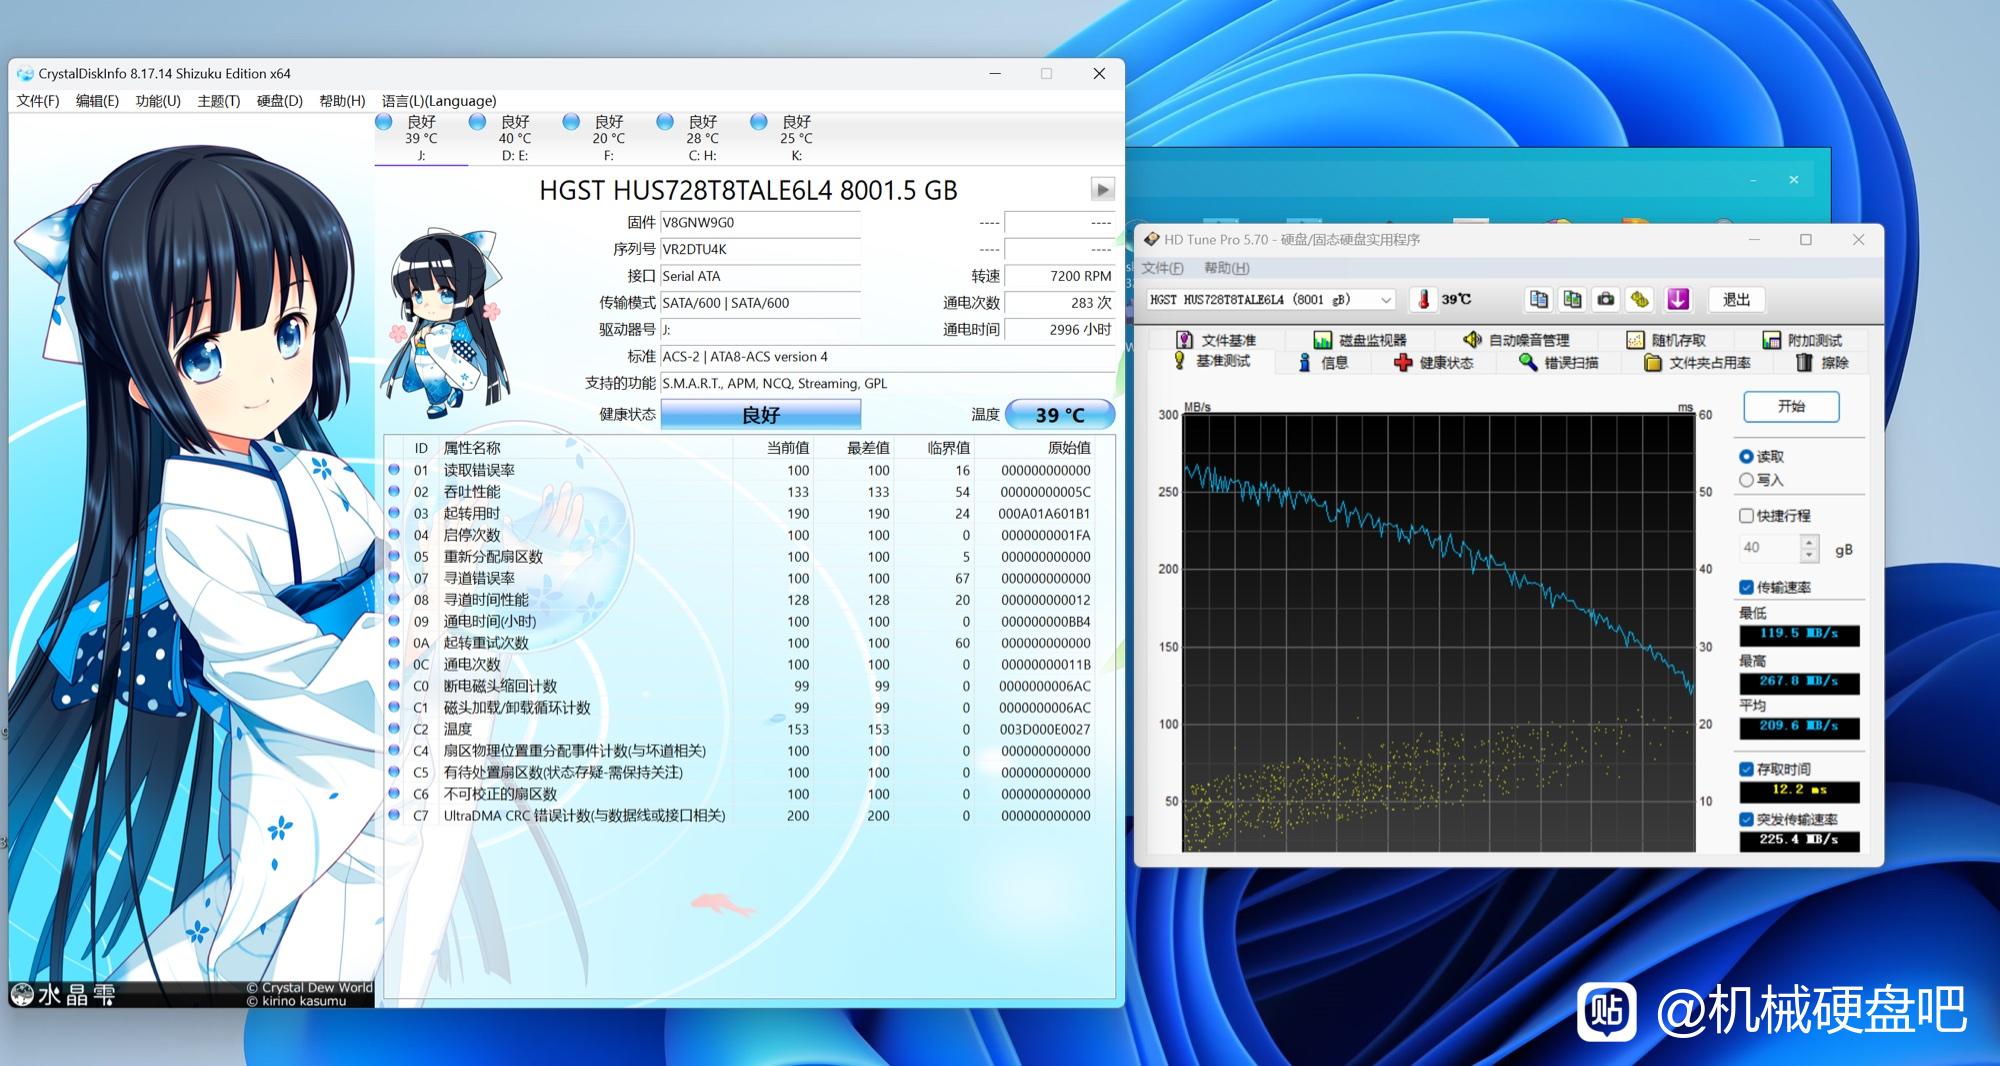Open the 文件(F) menu in CrystalDiskInfo

pyautogui.click(x=38, y=101)
